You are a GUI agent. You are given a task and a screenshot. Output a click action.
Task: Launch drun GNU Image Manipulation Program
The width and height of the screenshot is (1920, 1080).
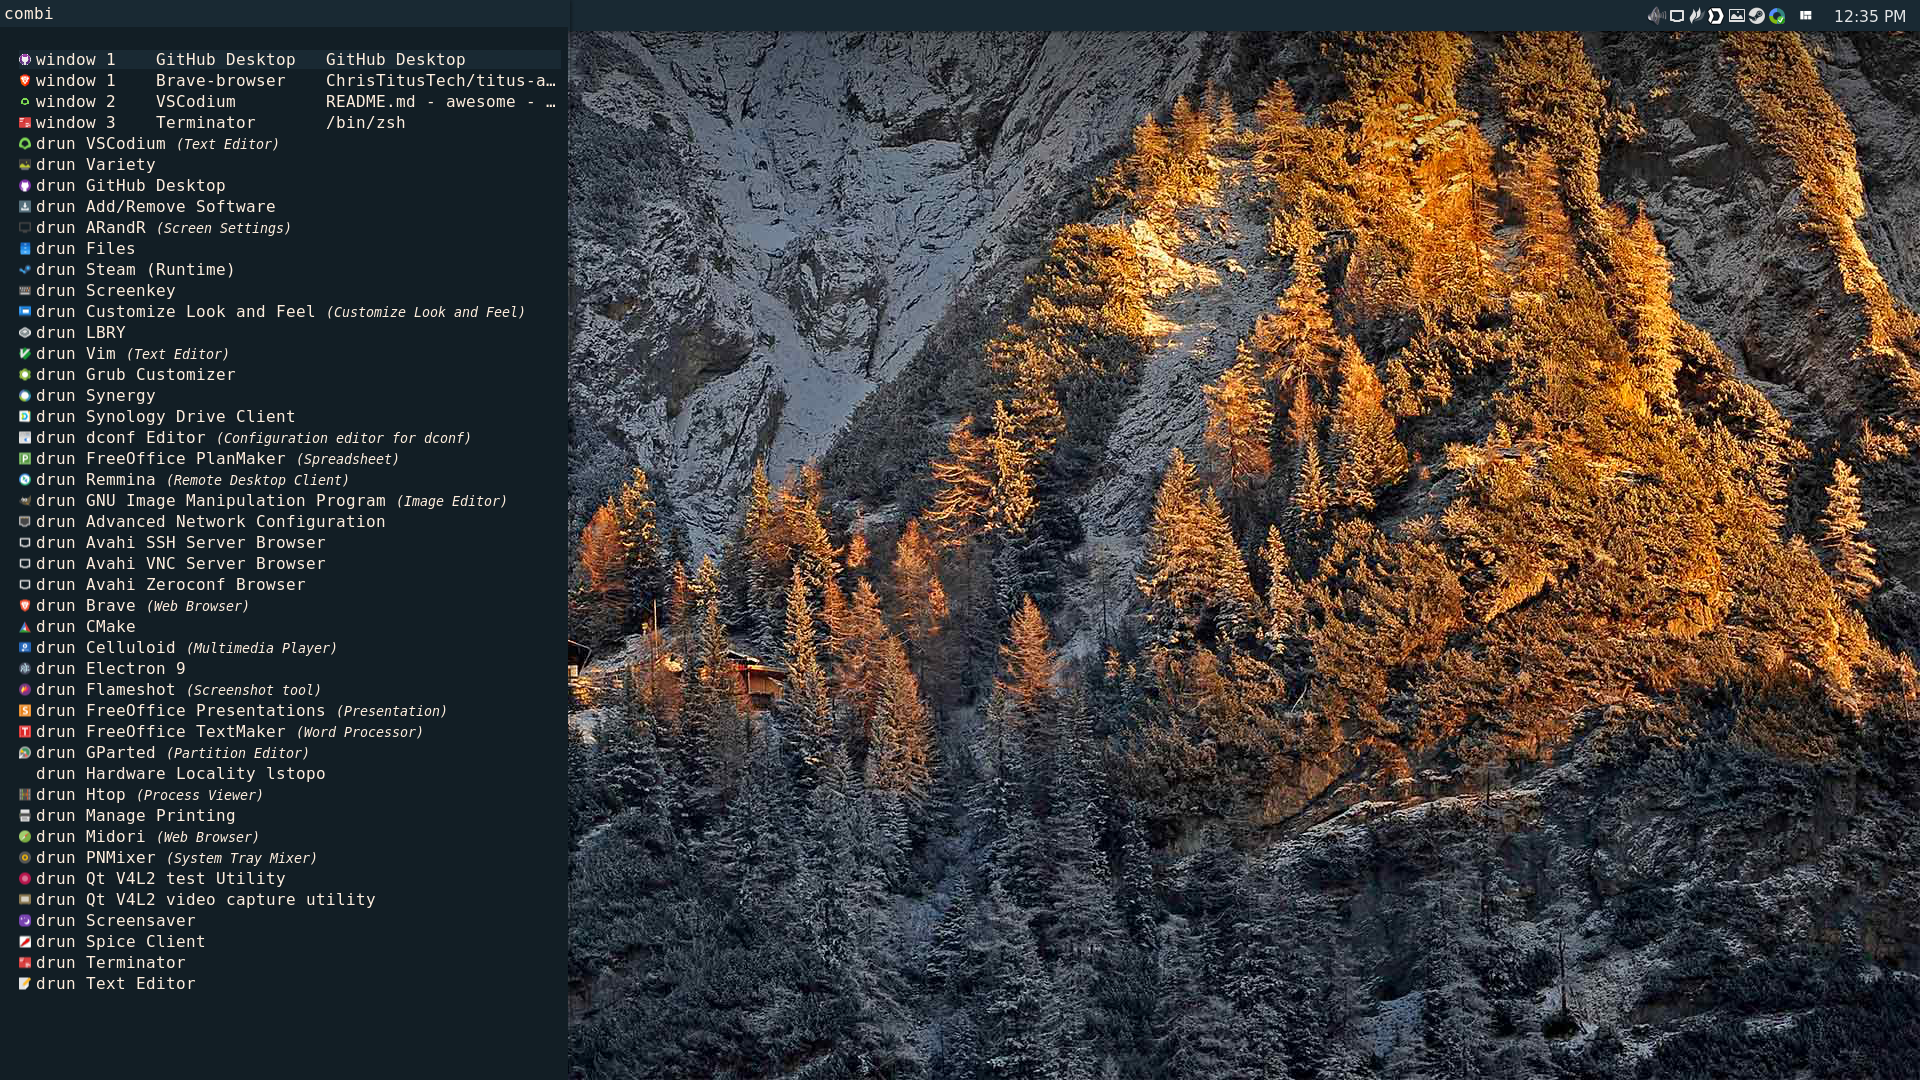click(235, 501)
